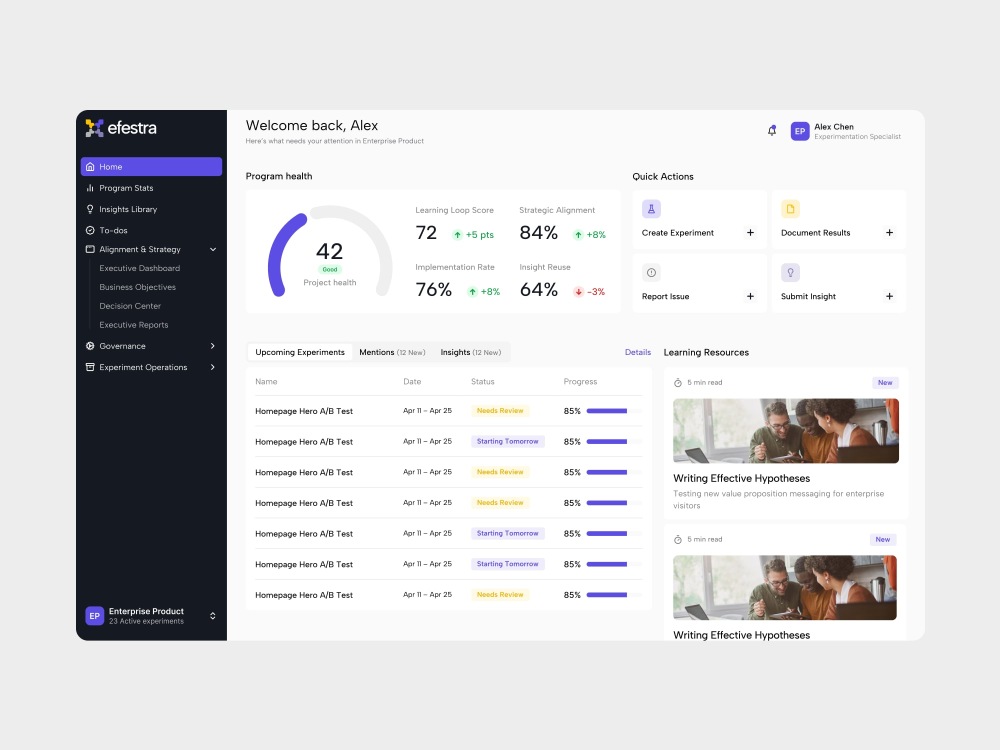Click the Create Experiment quick action
Viewport: 1000px width, 750px height.
700,220
